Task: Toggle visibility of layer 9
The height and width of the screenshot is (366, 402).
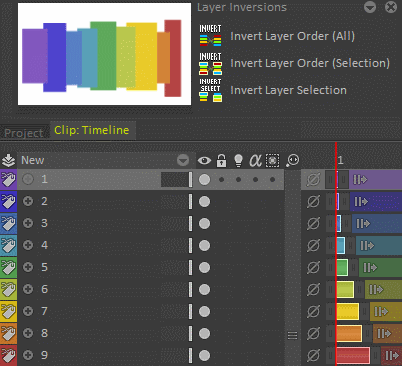Action: pos(204,356)
